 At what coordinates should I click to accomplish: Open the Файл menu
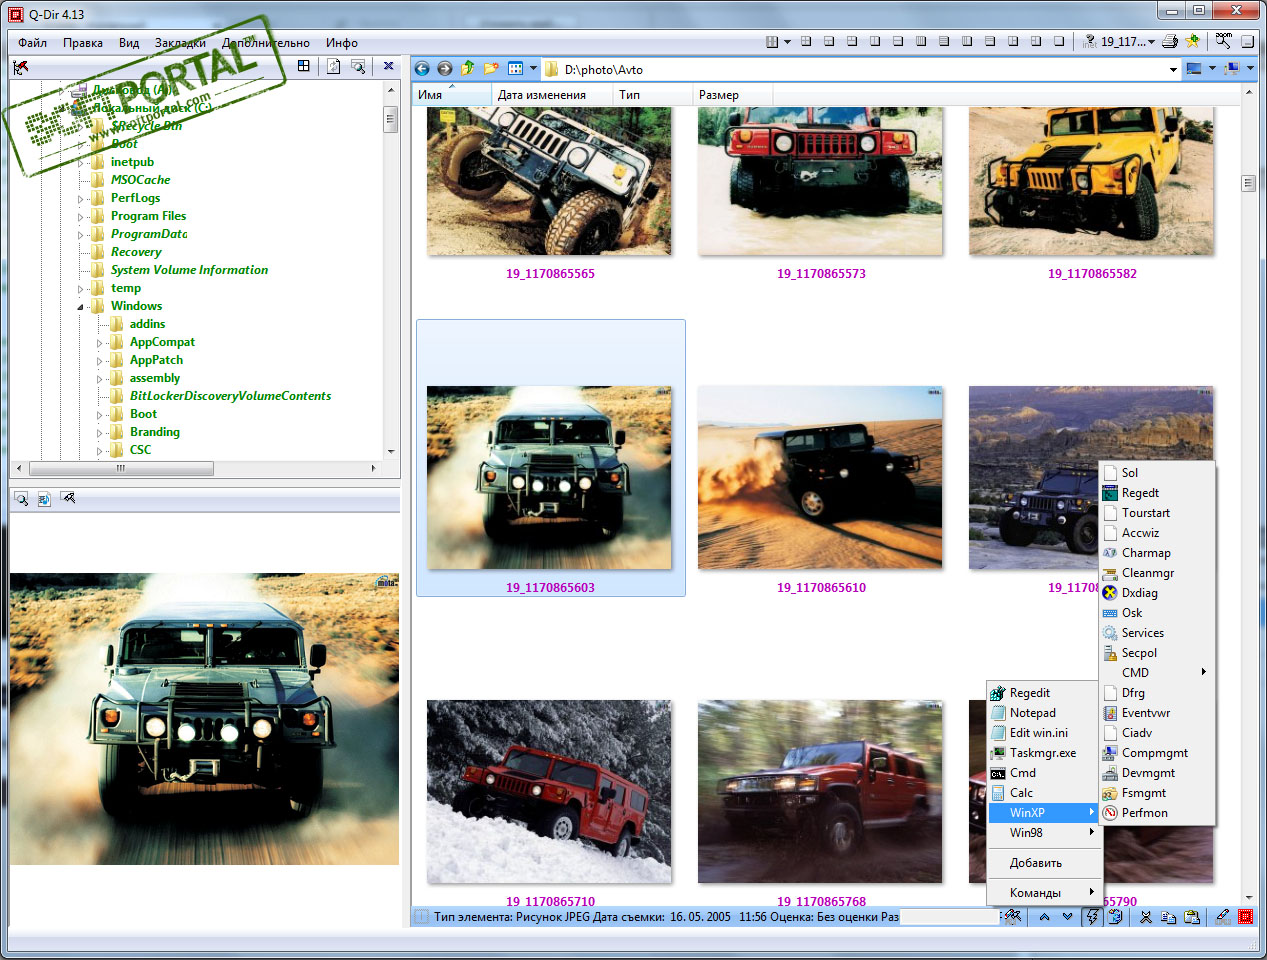click(32, 43)
